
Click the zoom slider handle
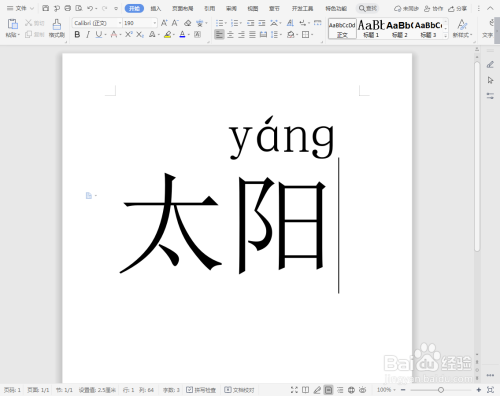click(x=441, y=390)
